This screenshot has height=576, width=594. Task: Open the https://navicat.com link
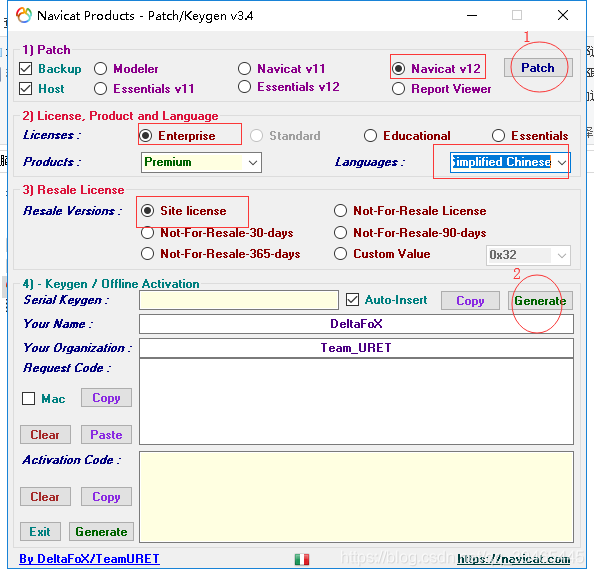(x=513, y=559)
